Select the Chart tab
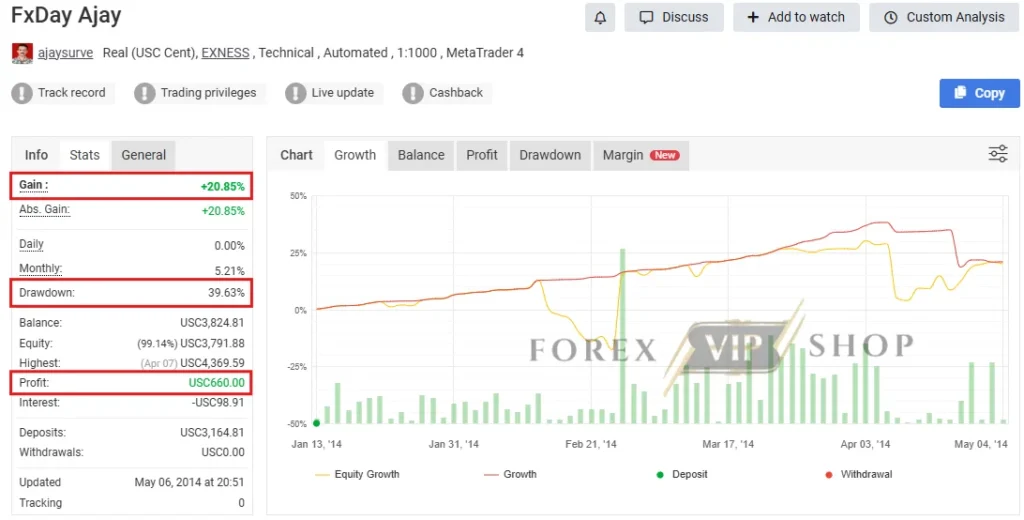Image resolution: width=1024 pixels, height=520 pixels. [296, 155]
